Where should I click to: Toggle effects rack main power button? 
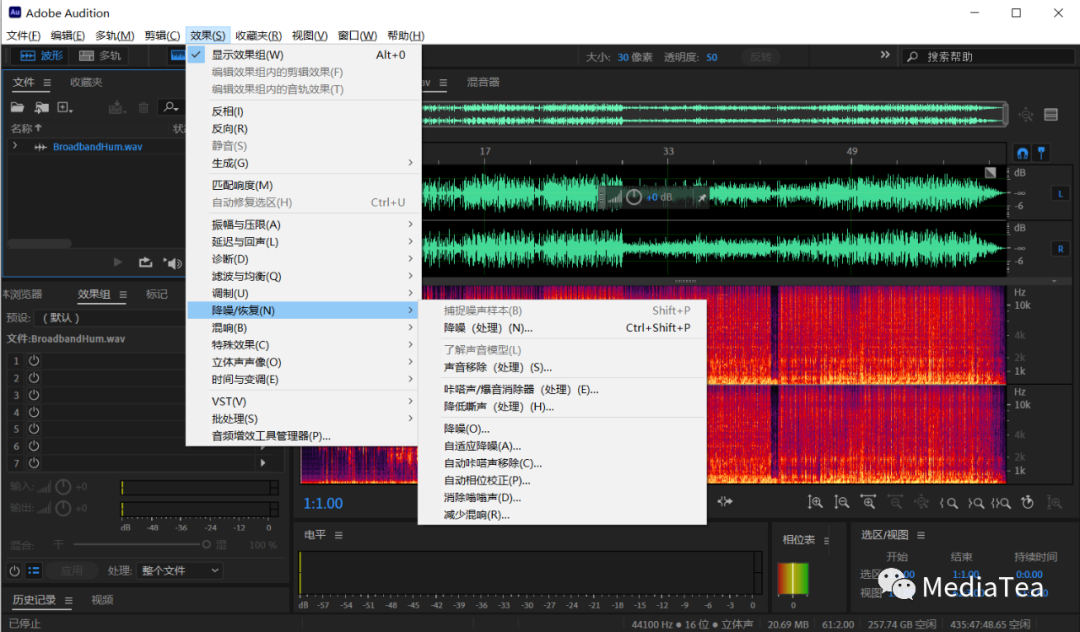click(x=14, y=571)
